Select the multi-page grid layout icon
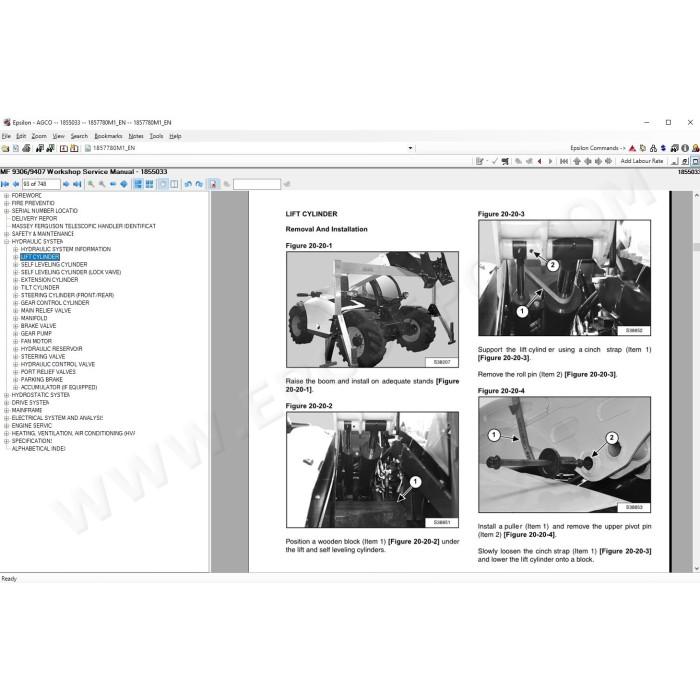The height and width of the screenshot is (700, 700). (150, 184)
